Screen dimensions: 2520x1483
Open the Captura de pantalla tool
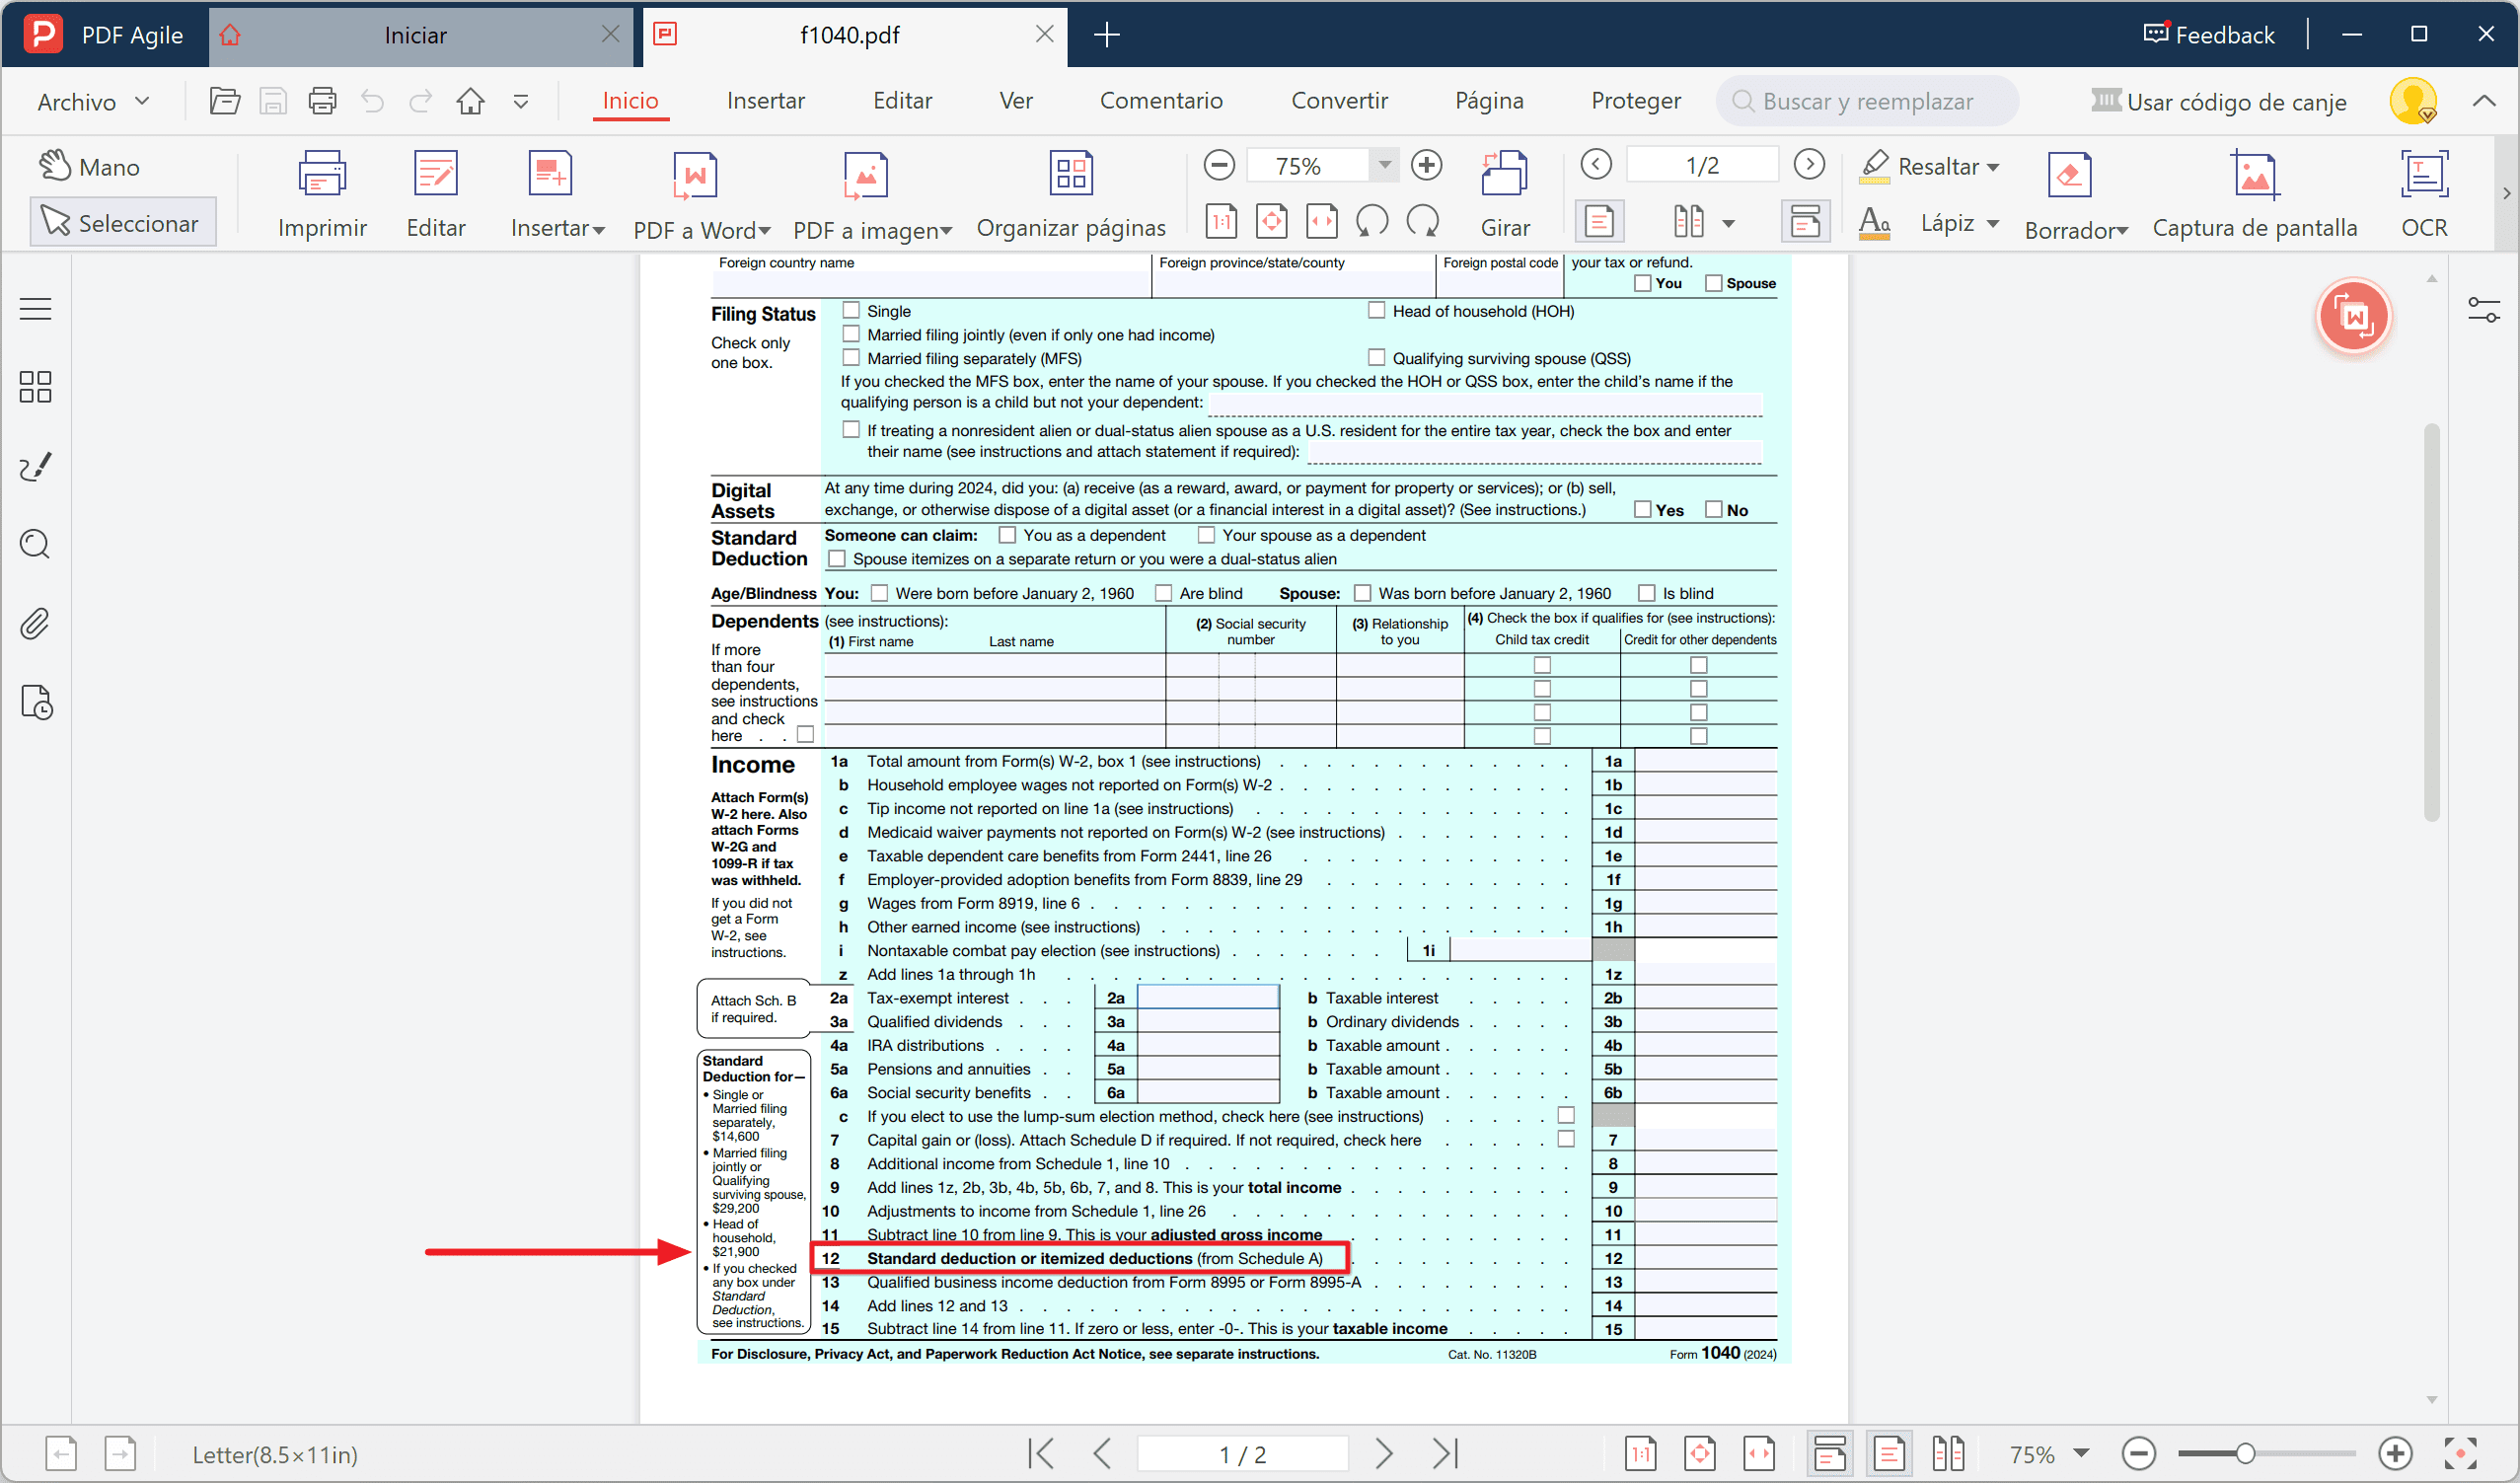(x=2254, y=177)
